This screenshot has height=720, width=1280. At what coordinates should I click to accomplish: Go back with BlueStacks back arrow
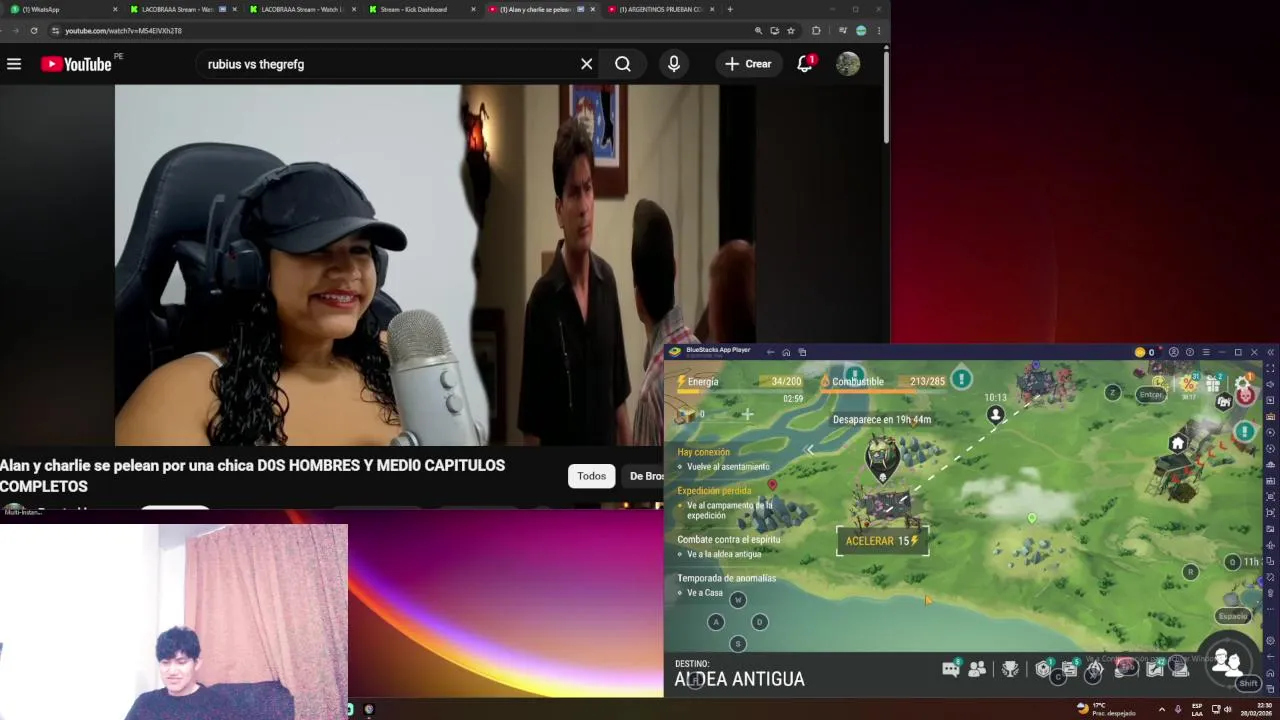coord(770,352)
